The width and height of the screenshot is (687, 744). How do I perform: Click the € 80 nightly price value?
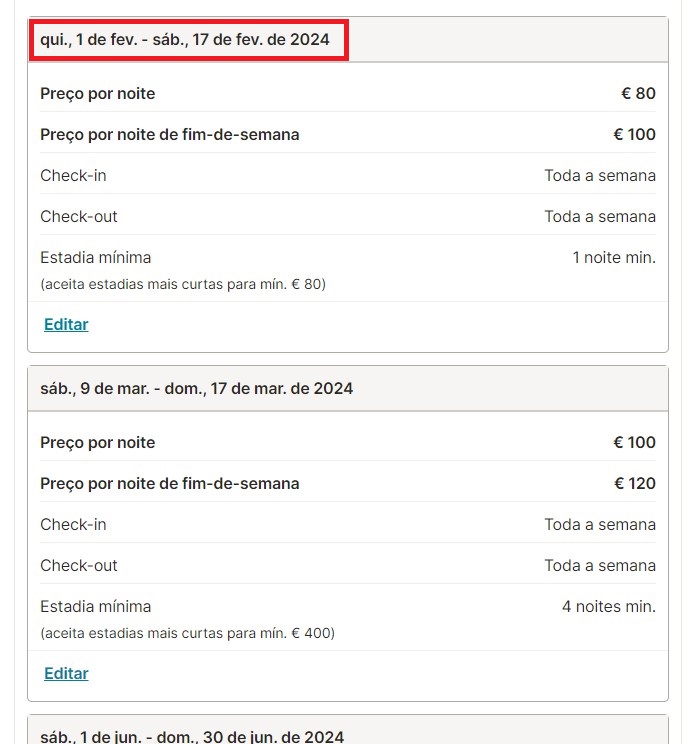coord(638,93)
